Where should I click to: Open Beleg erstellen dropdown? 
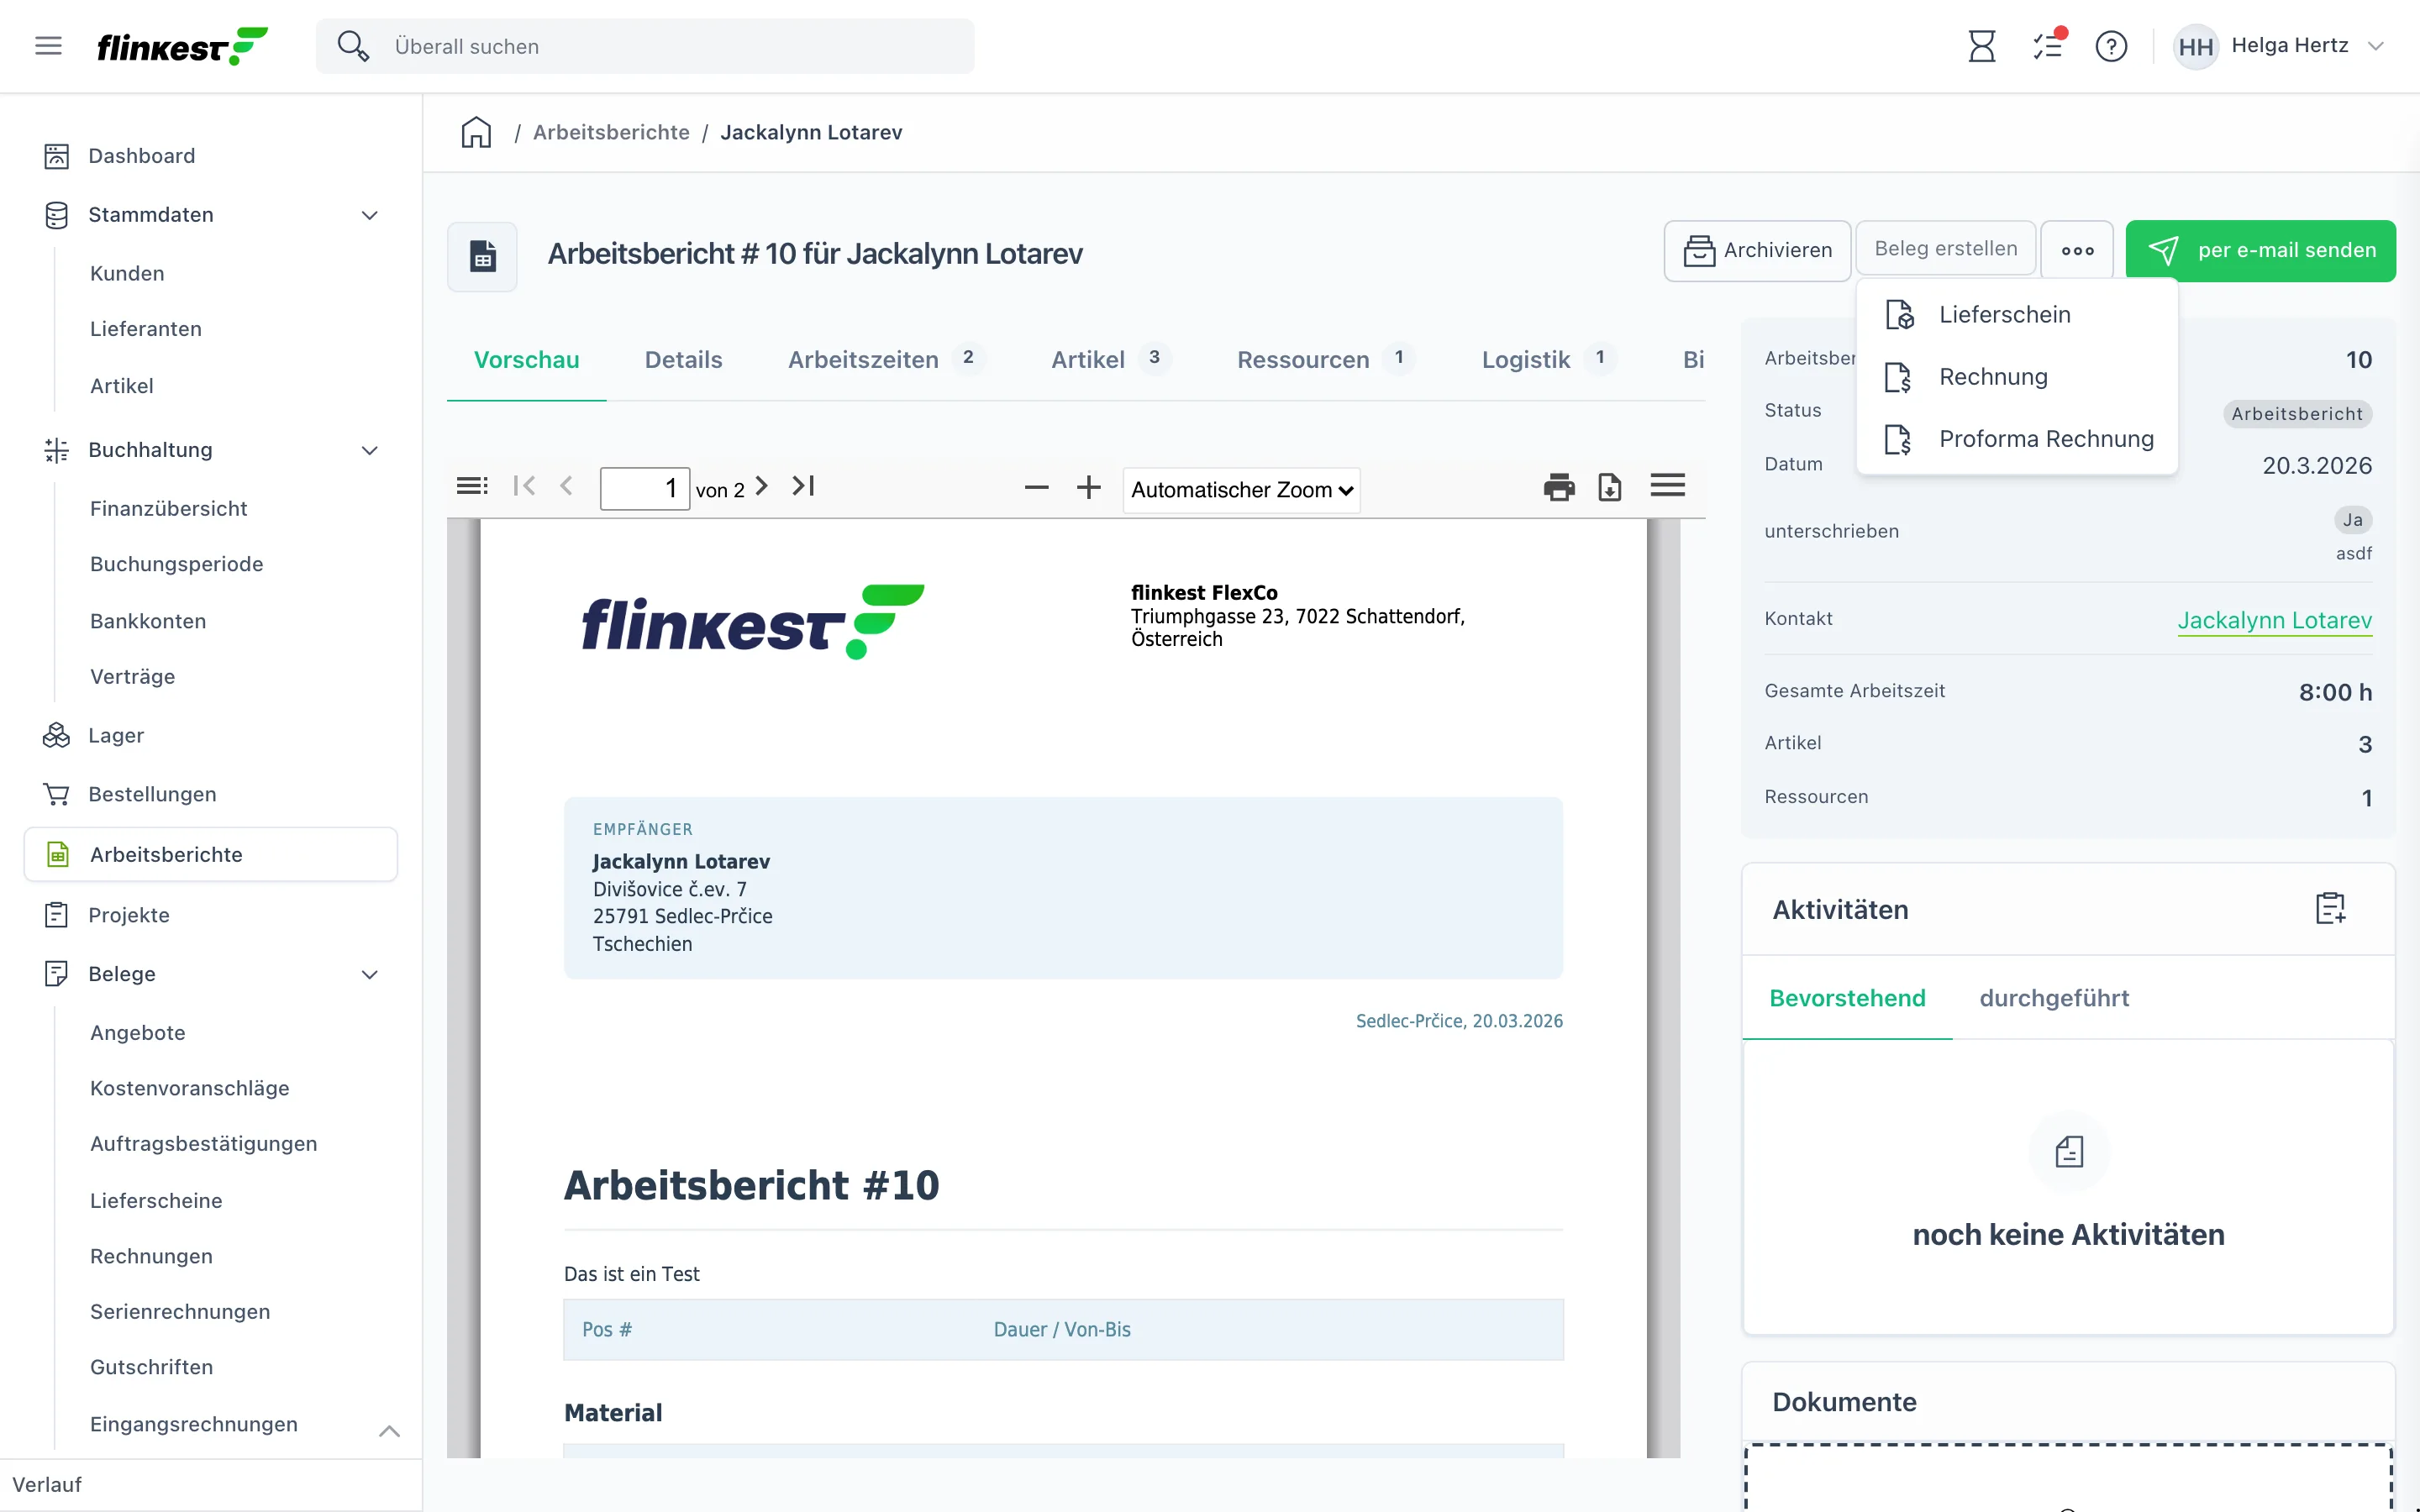(1945, 249)
